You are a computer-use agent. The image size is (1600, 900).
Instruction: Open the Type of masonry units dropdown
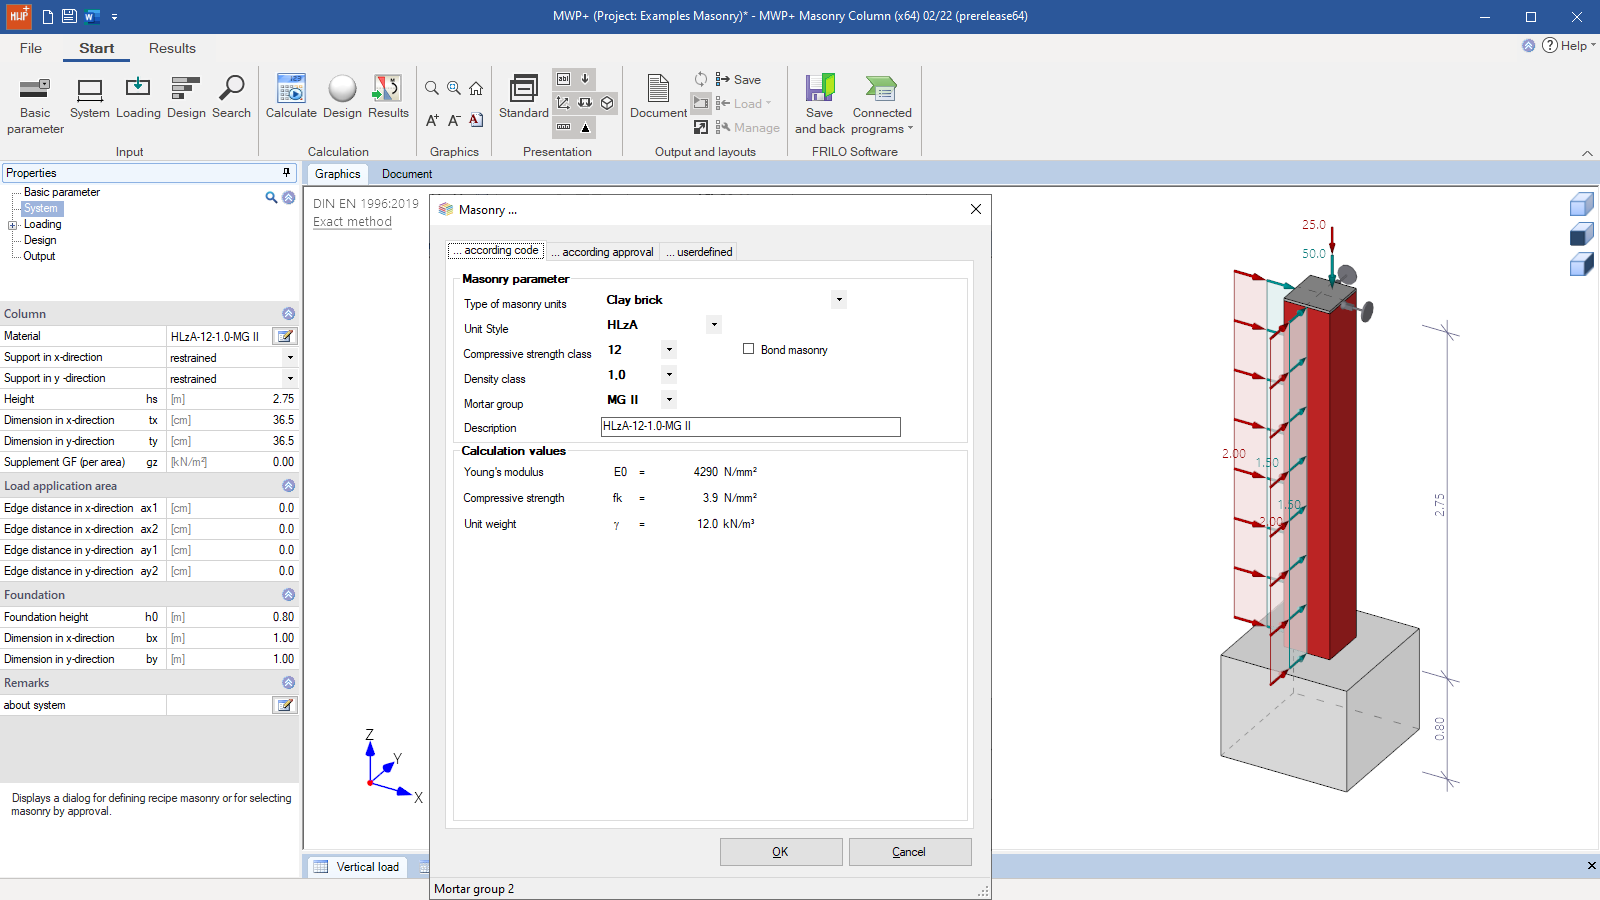pyautogui.click(x=838, y=299)
